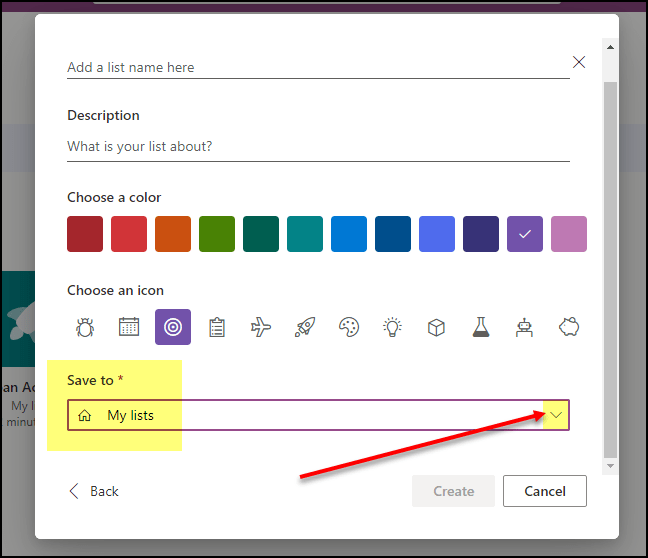
Task: Select the piggy bank icon
Action: point(569,327)
